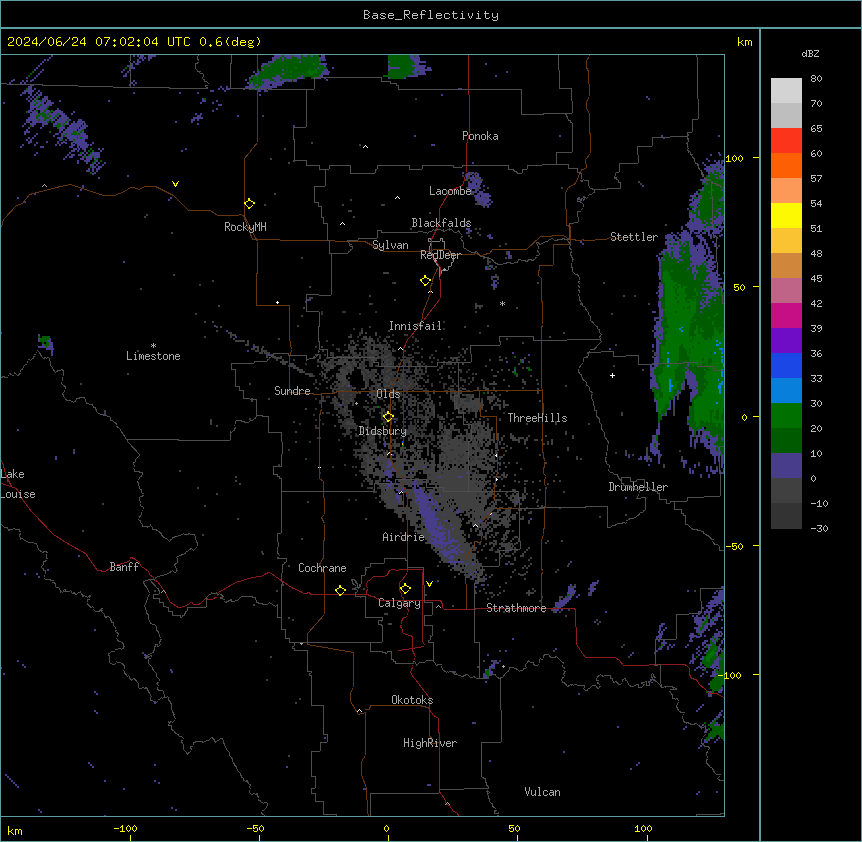Click the yellow diamond marker south of RedDeer
862x842 pixels.
point(426,280)
